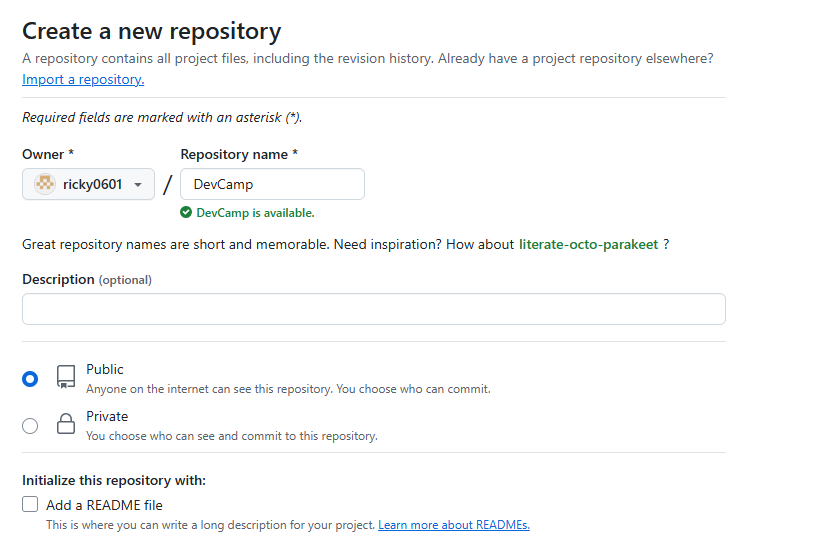Click the Repository name field label
Screen dimensions: 838x550
(x=239, y=154)
